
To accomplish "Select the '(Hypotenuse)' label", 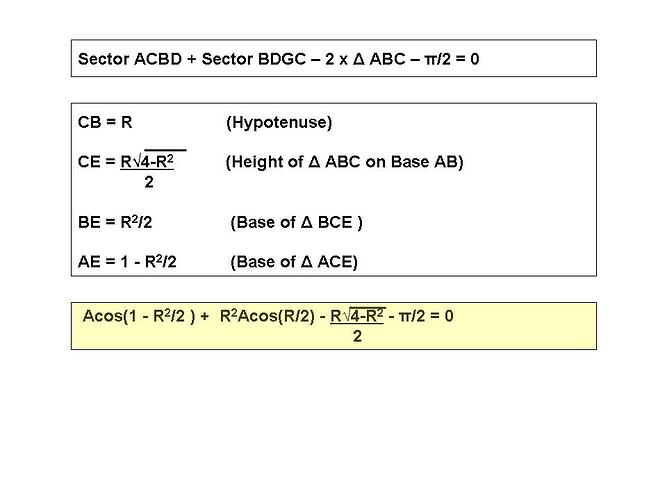I will (279, 123).
